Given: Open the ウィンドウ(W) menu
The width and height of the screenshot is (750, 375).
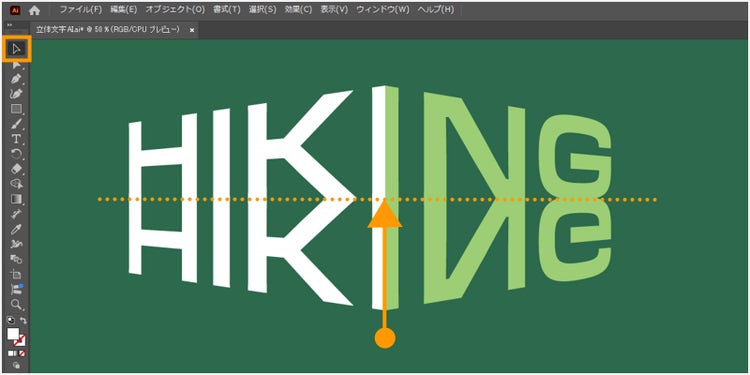Looking at the screenshot, I should tap(383, 10).
